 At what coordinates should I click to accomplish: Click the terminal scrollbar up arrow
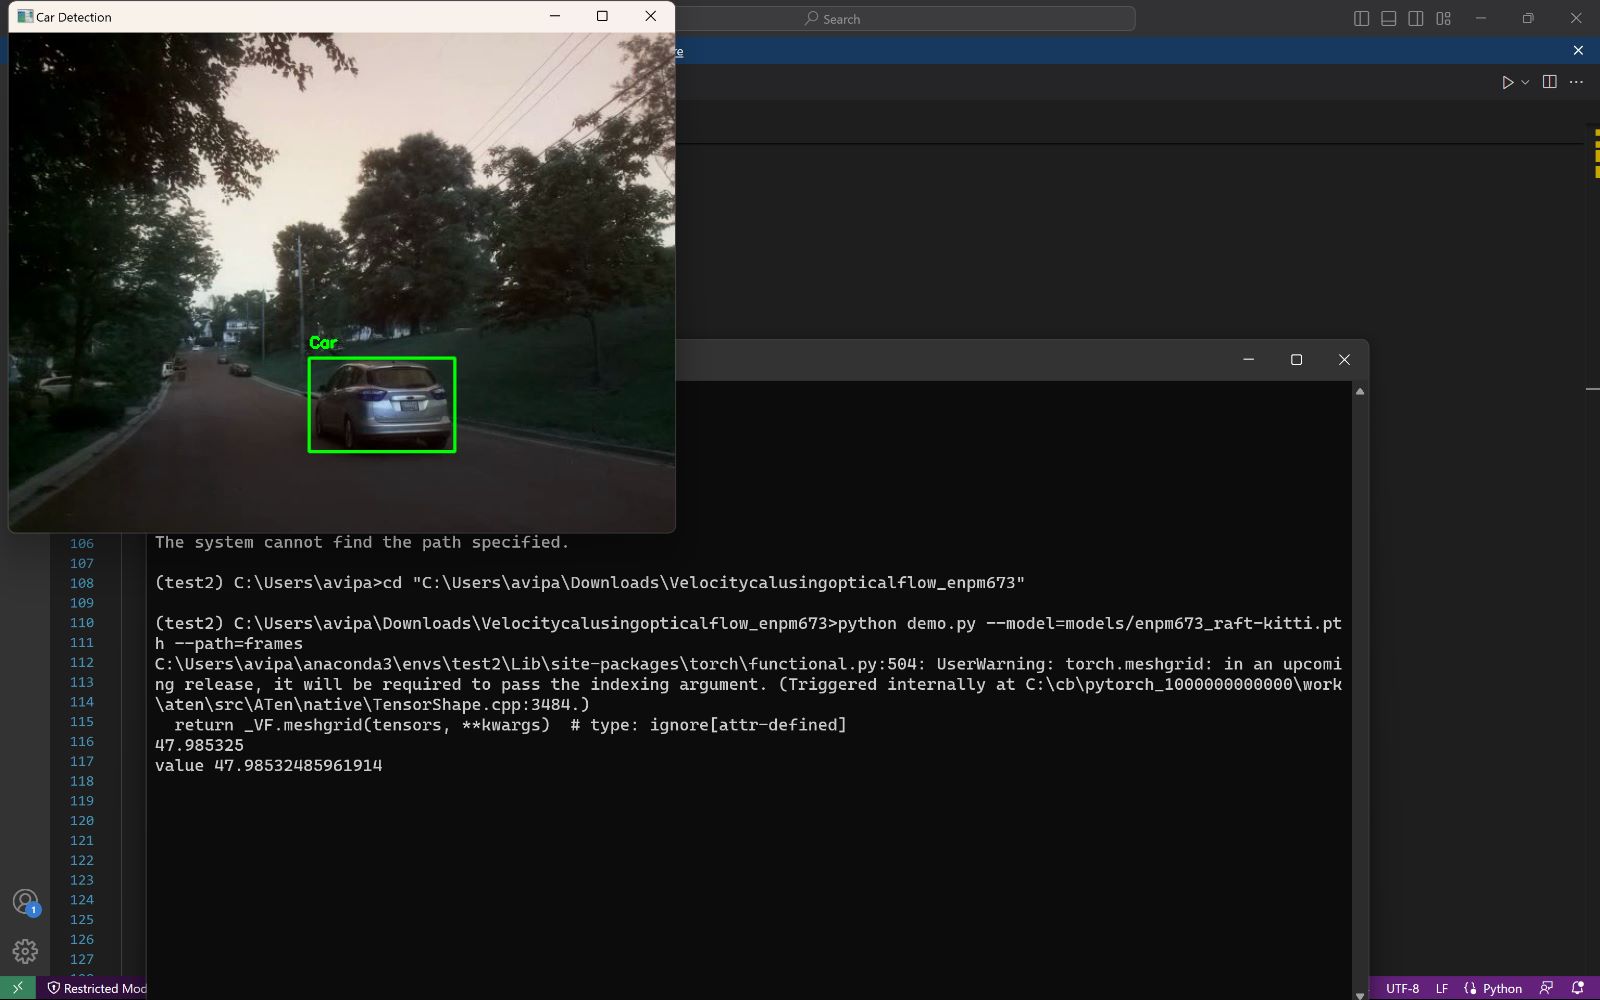point(1361,391)
